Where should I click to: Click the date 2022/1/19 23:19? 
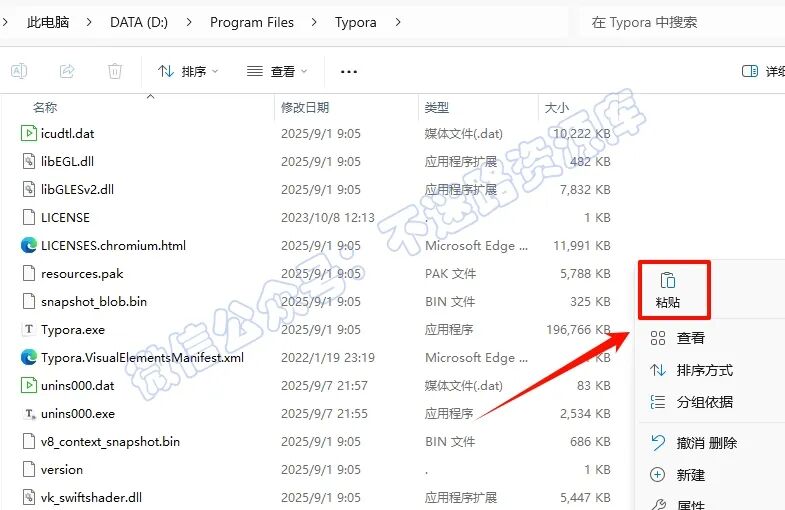pos(328,358)
